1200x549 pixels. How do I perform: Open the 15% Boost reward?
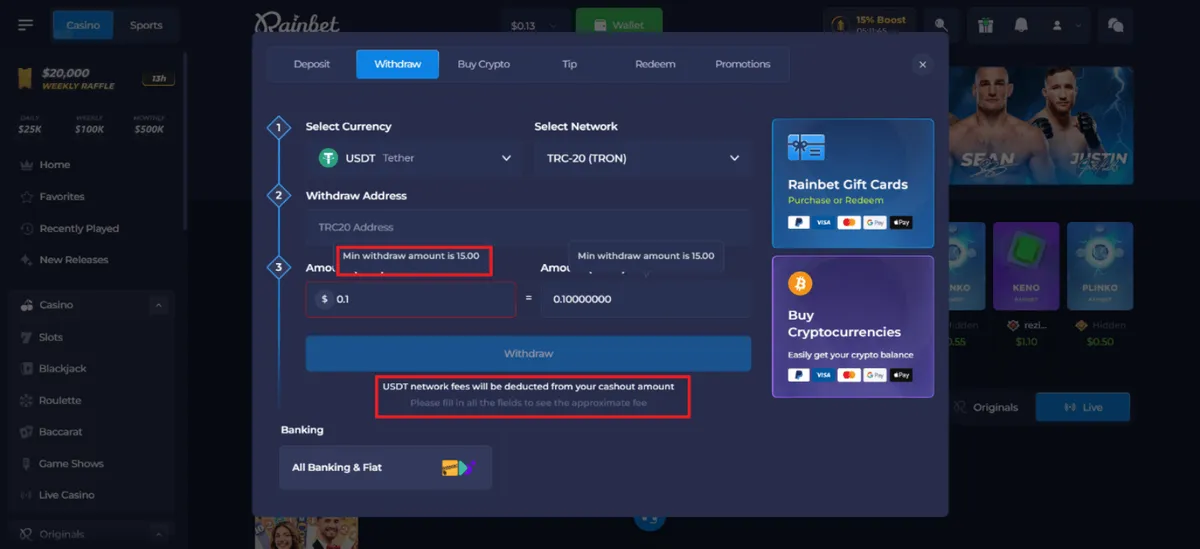coord(868,24)
